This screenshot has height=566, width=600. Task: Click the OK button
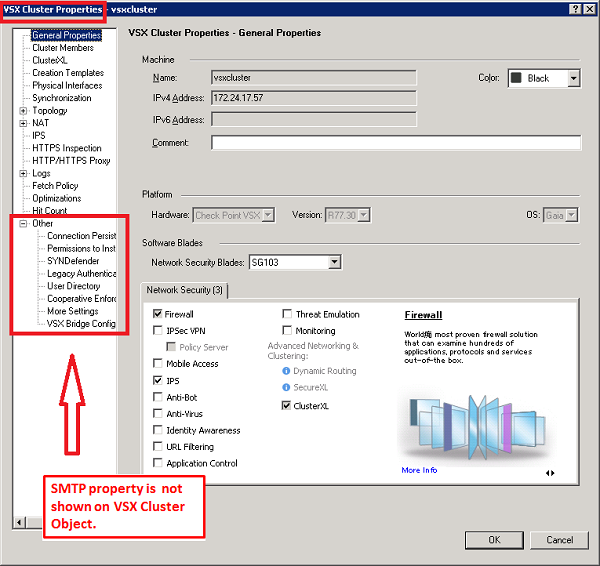[x=494, y=540]
